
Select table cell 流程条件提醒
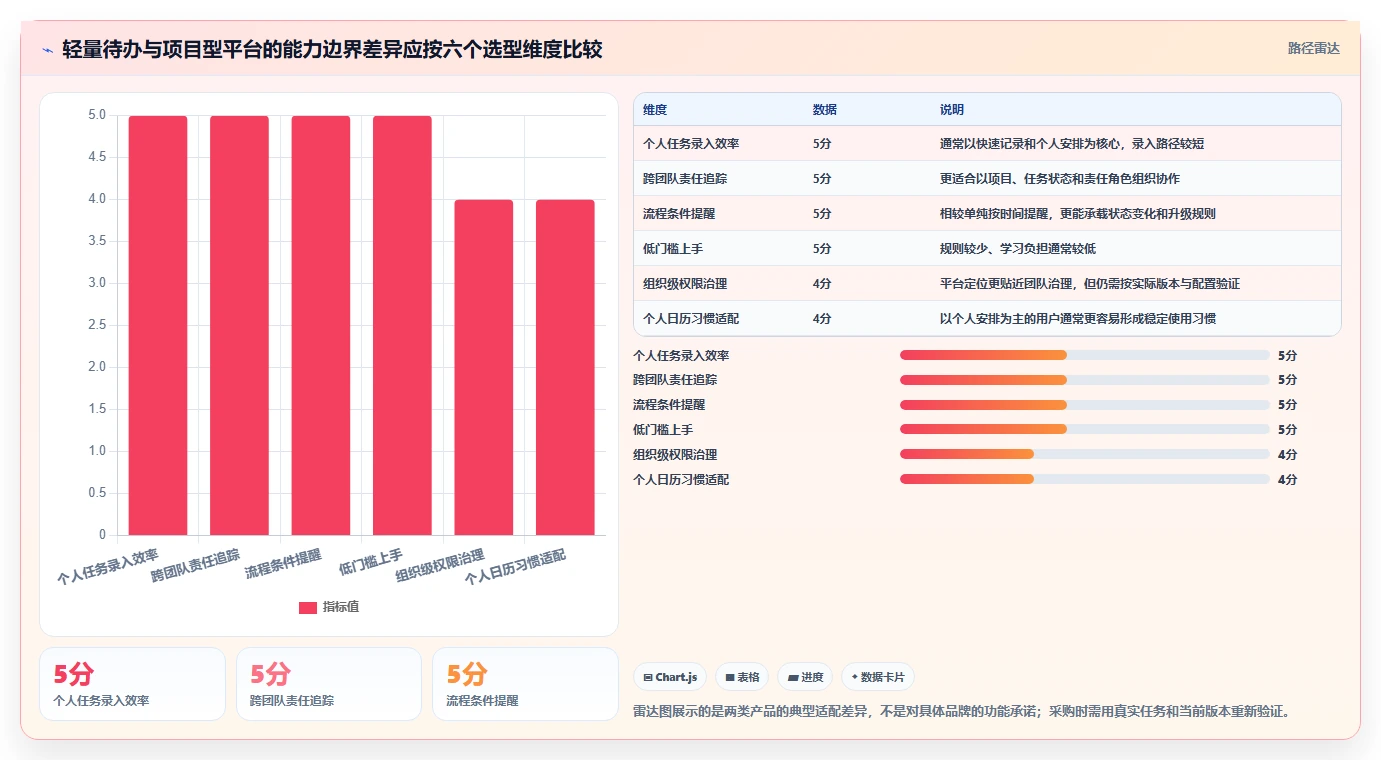679,214
